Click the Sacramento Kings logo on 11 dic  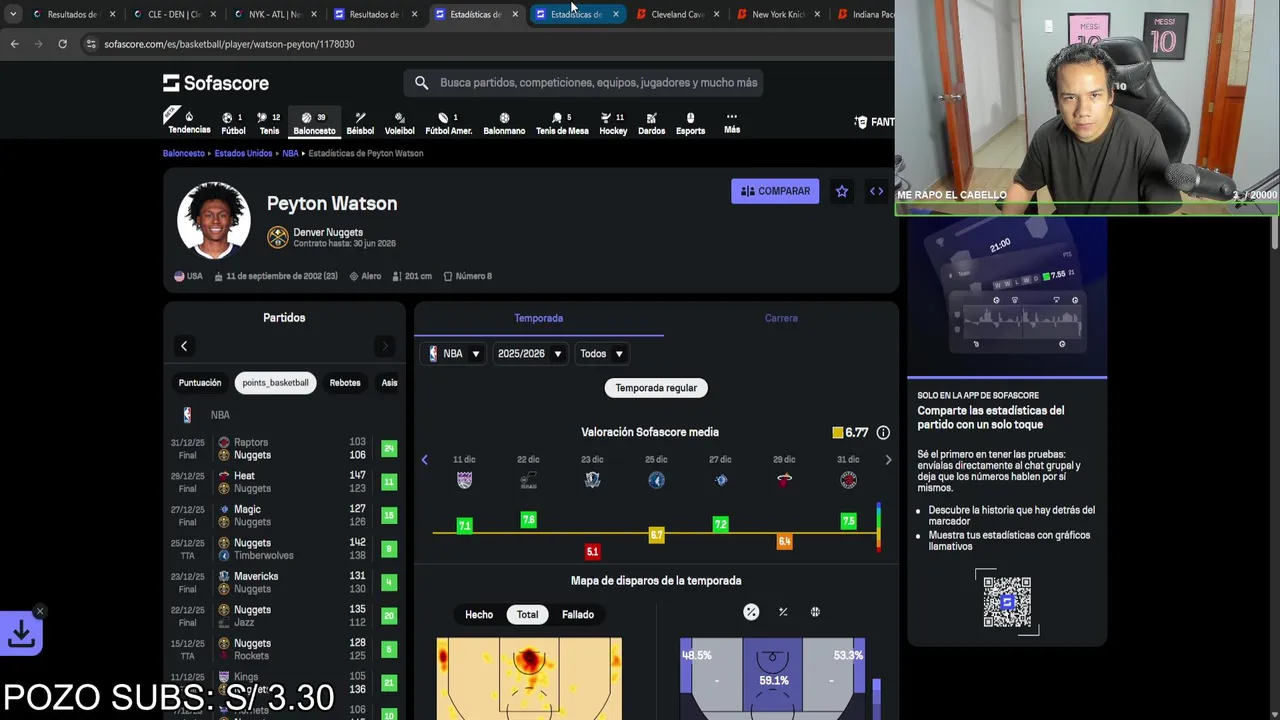[x=464, y=480]
